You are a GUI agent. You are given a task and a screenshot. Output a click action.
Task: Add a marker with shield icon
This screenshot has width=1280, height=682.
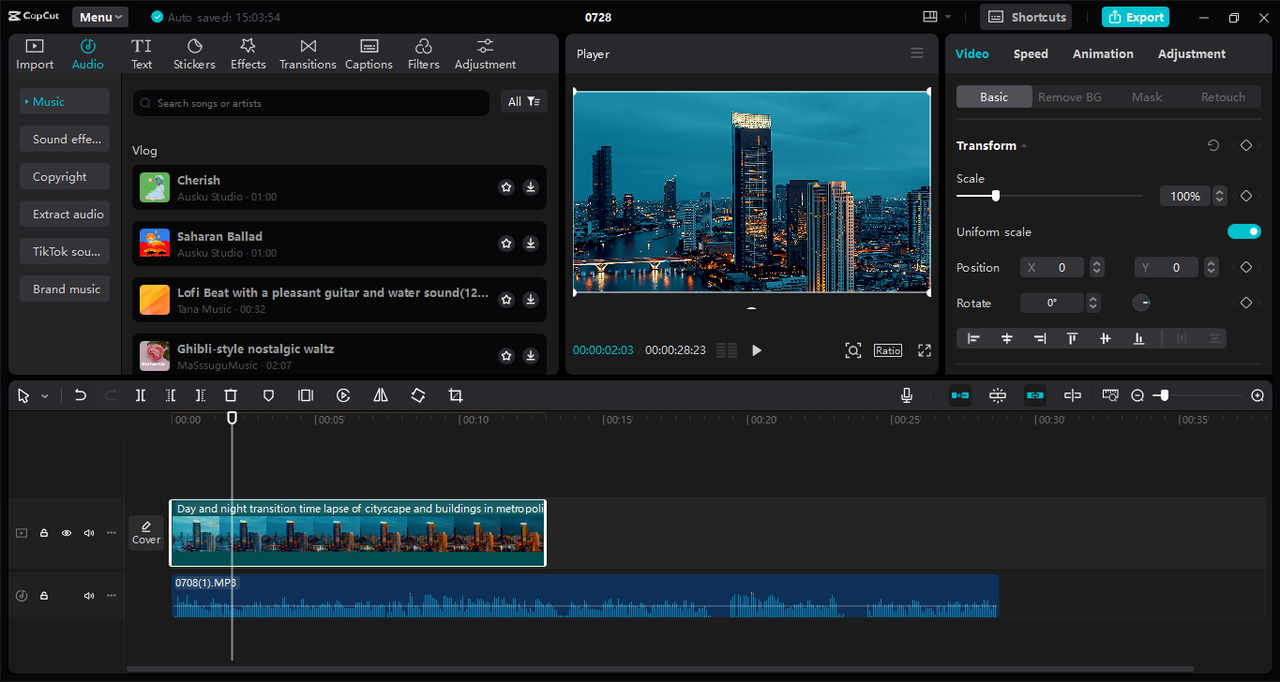268,396
